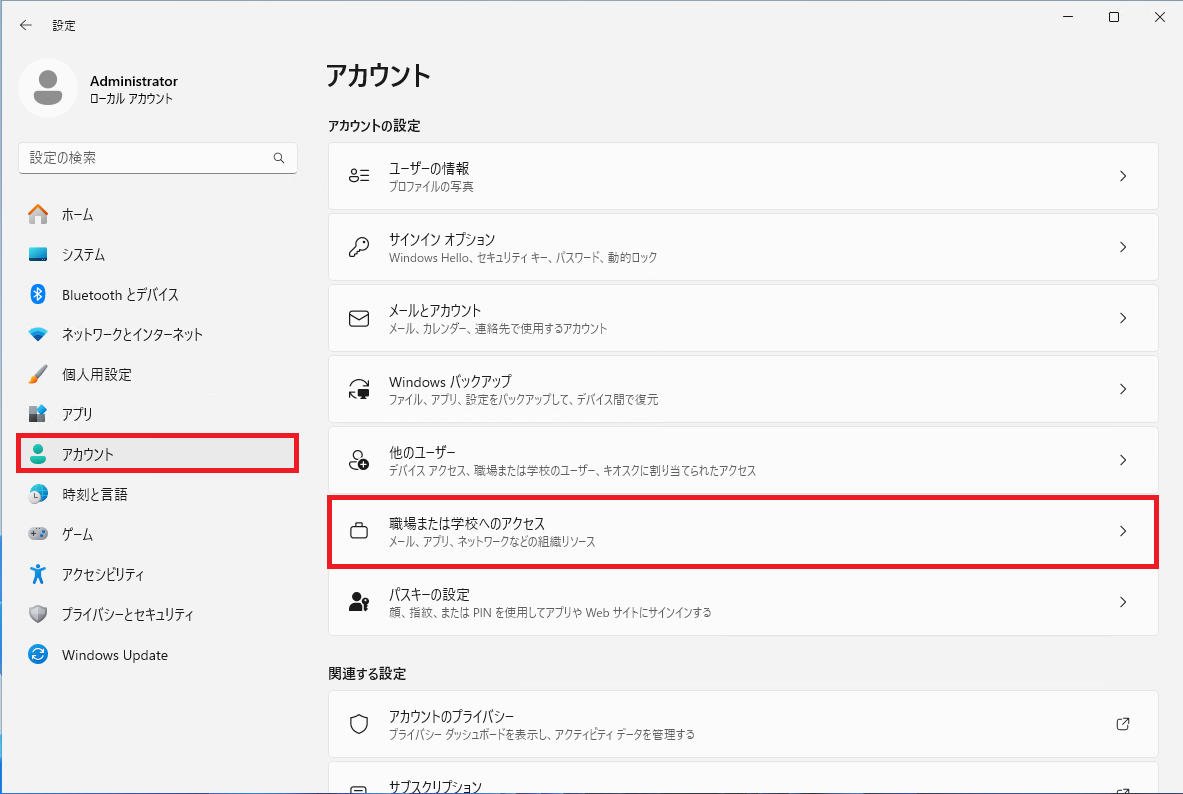
Task: Open アカウントのプライバシー related setting
Action: click(743, 724)
